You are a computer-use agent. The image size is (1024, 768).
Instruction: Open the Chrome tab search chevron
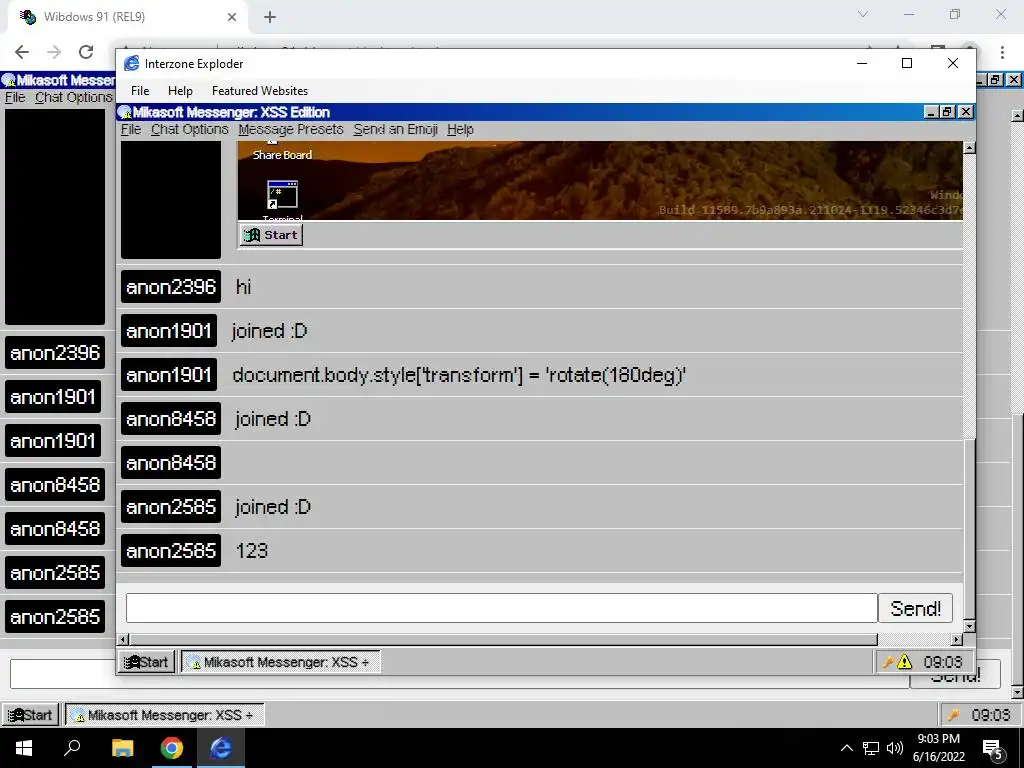coord(863,14)
